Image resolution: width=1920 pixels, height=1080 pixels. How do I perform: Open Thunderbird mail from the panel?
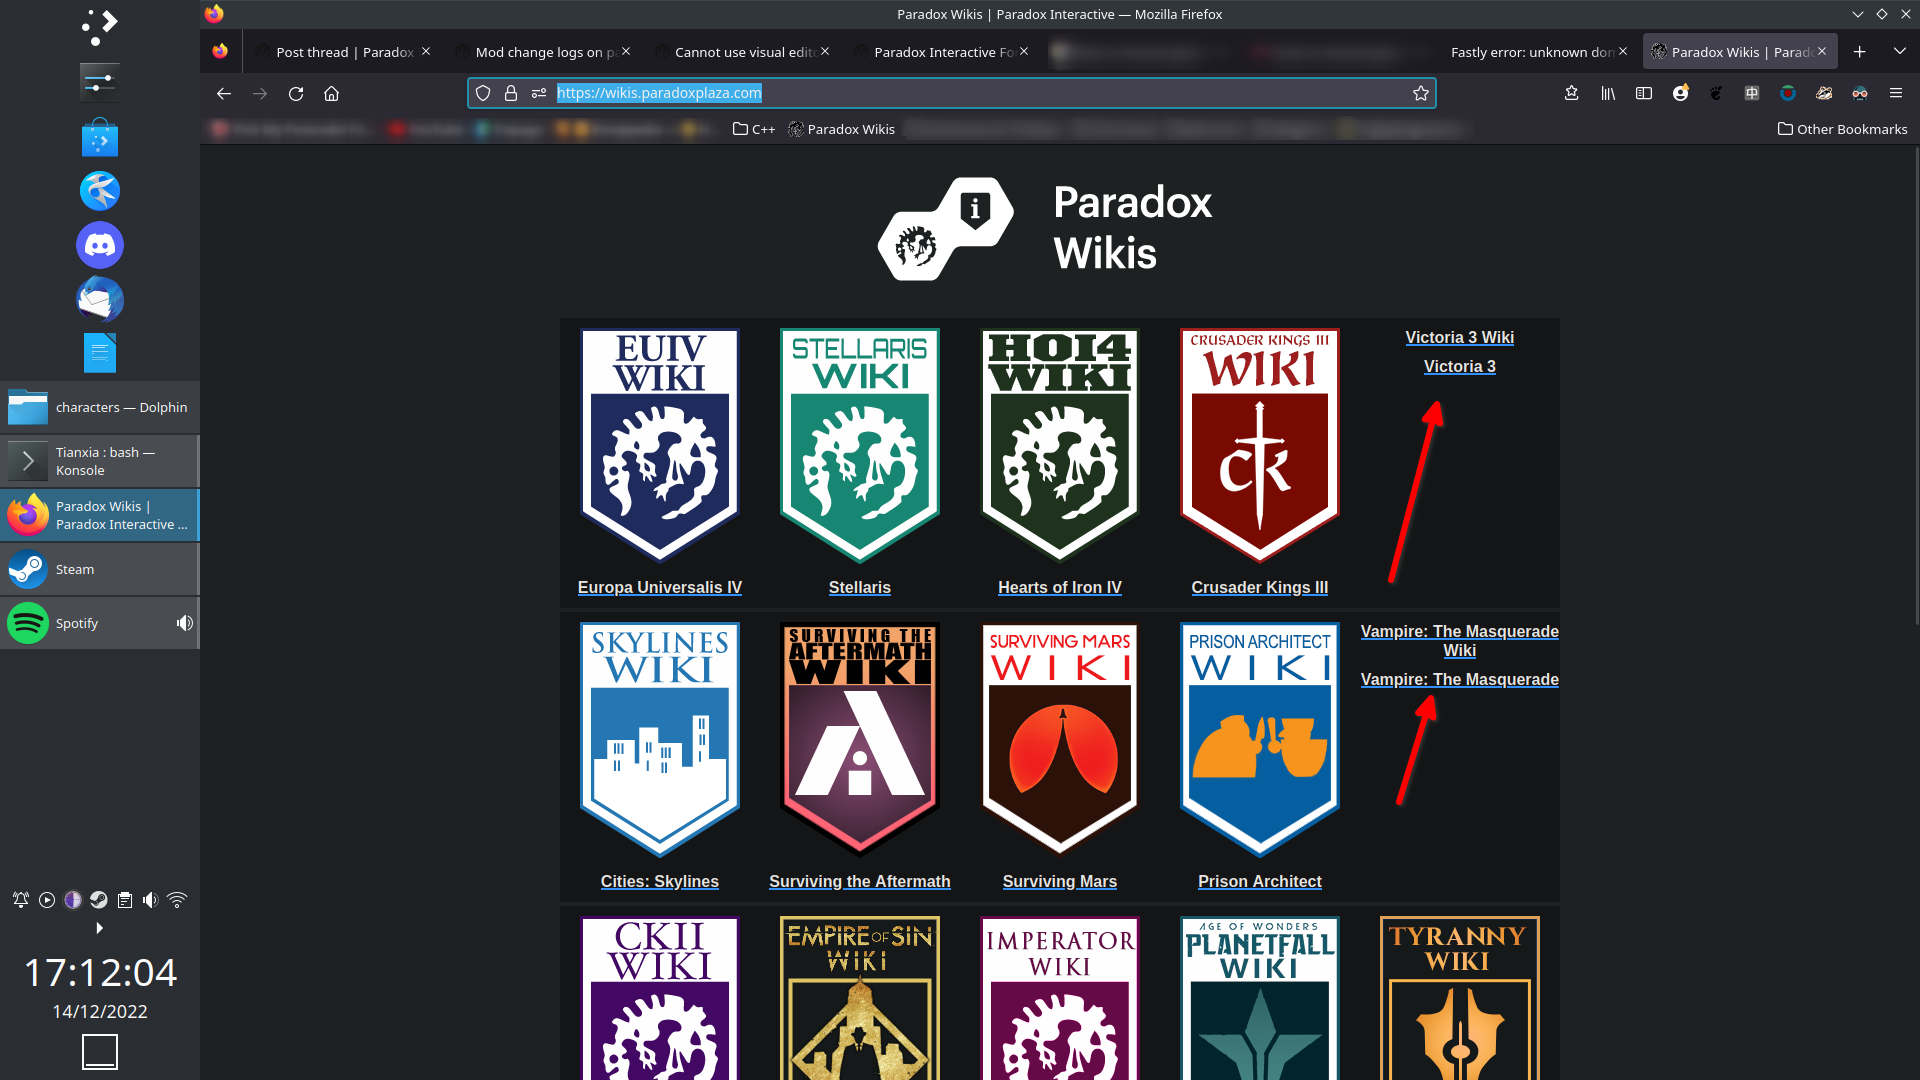(100, 299)
